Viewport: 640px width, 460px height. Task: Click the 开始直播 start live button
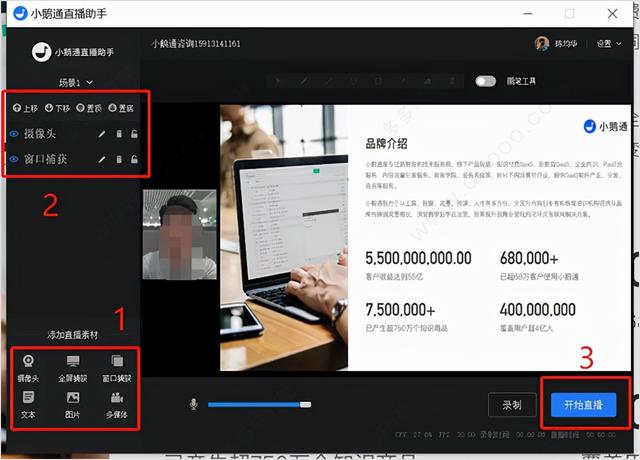pos(583,405)
